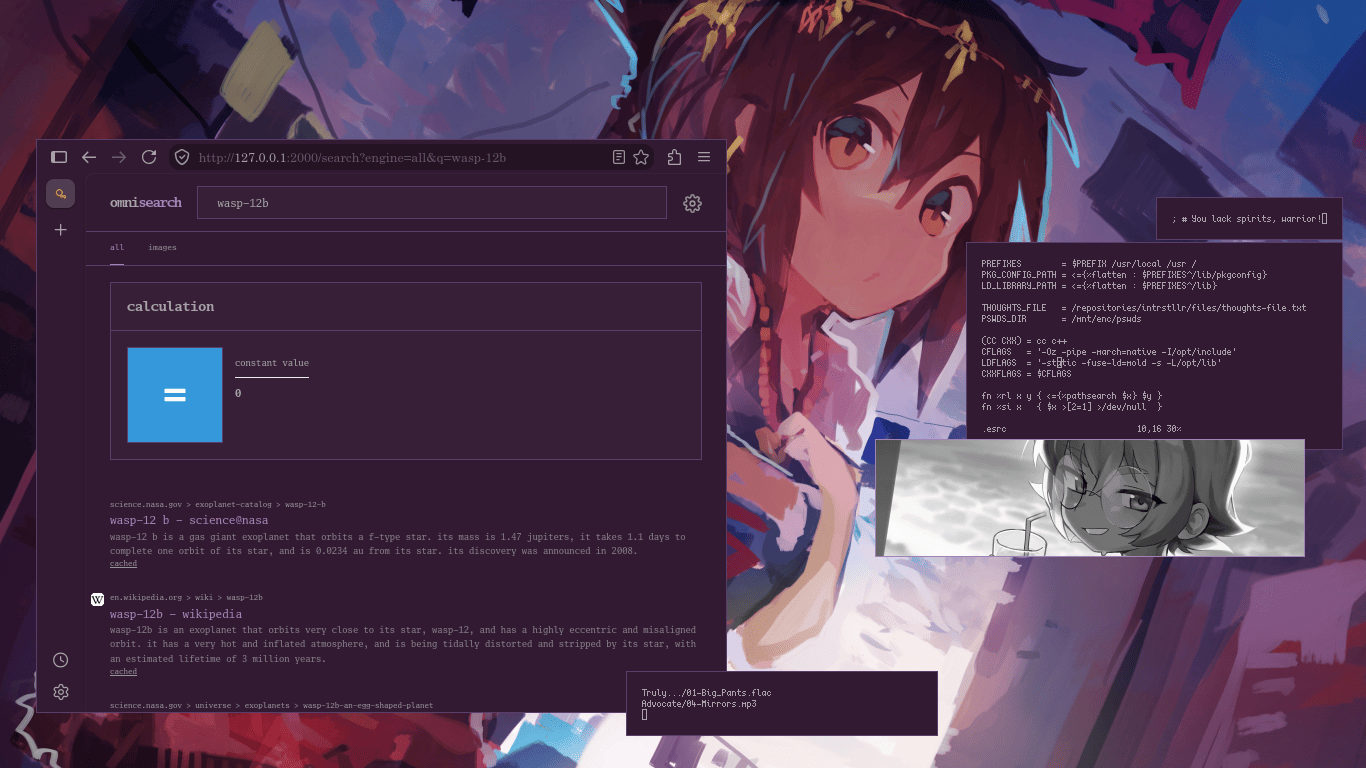Reload the omnisearch page
The width and height of the screenshot is (1366, 768).
[x=149, y=157]
